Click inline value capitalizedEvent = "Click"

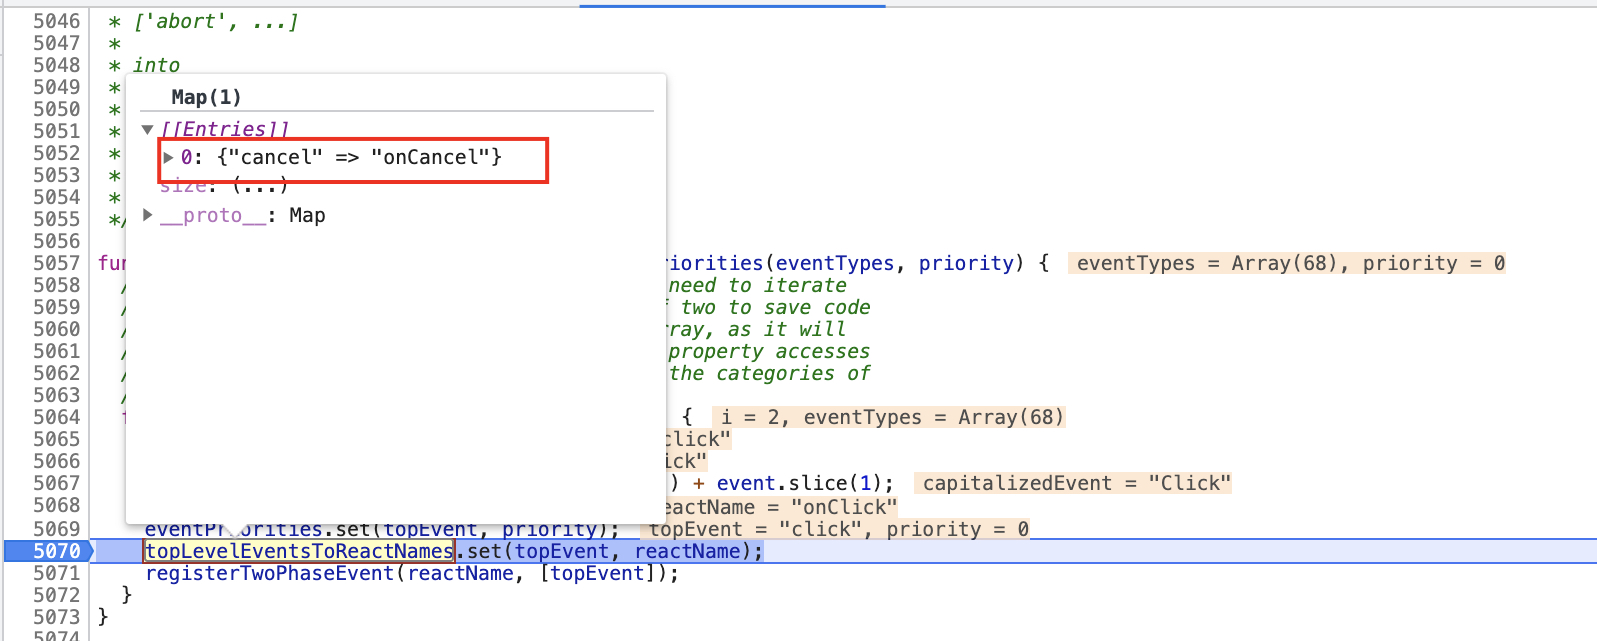pyautogui.click(x=1072, y=483)
